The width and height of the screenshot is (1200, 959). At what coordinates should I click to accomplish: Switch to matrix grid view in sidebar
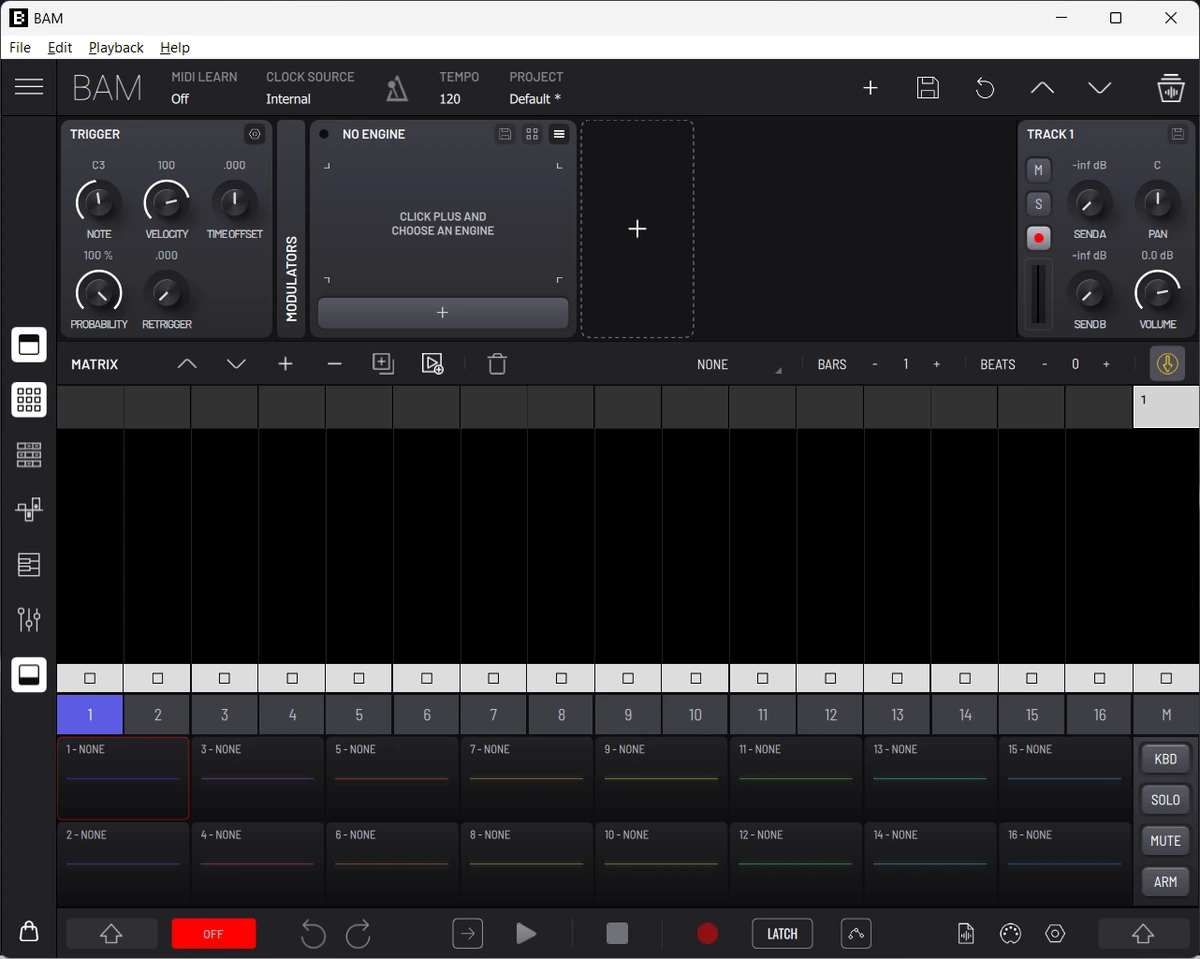(29, 400)
